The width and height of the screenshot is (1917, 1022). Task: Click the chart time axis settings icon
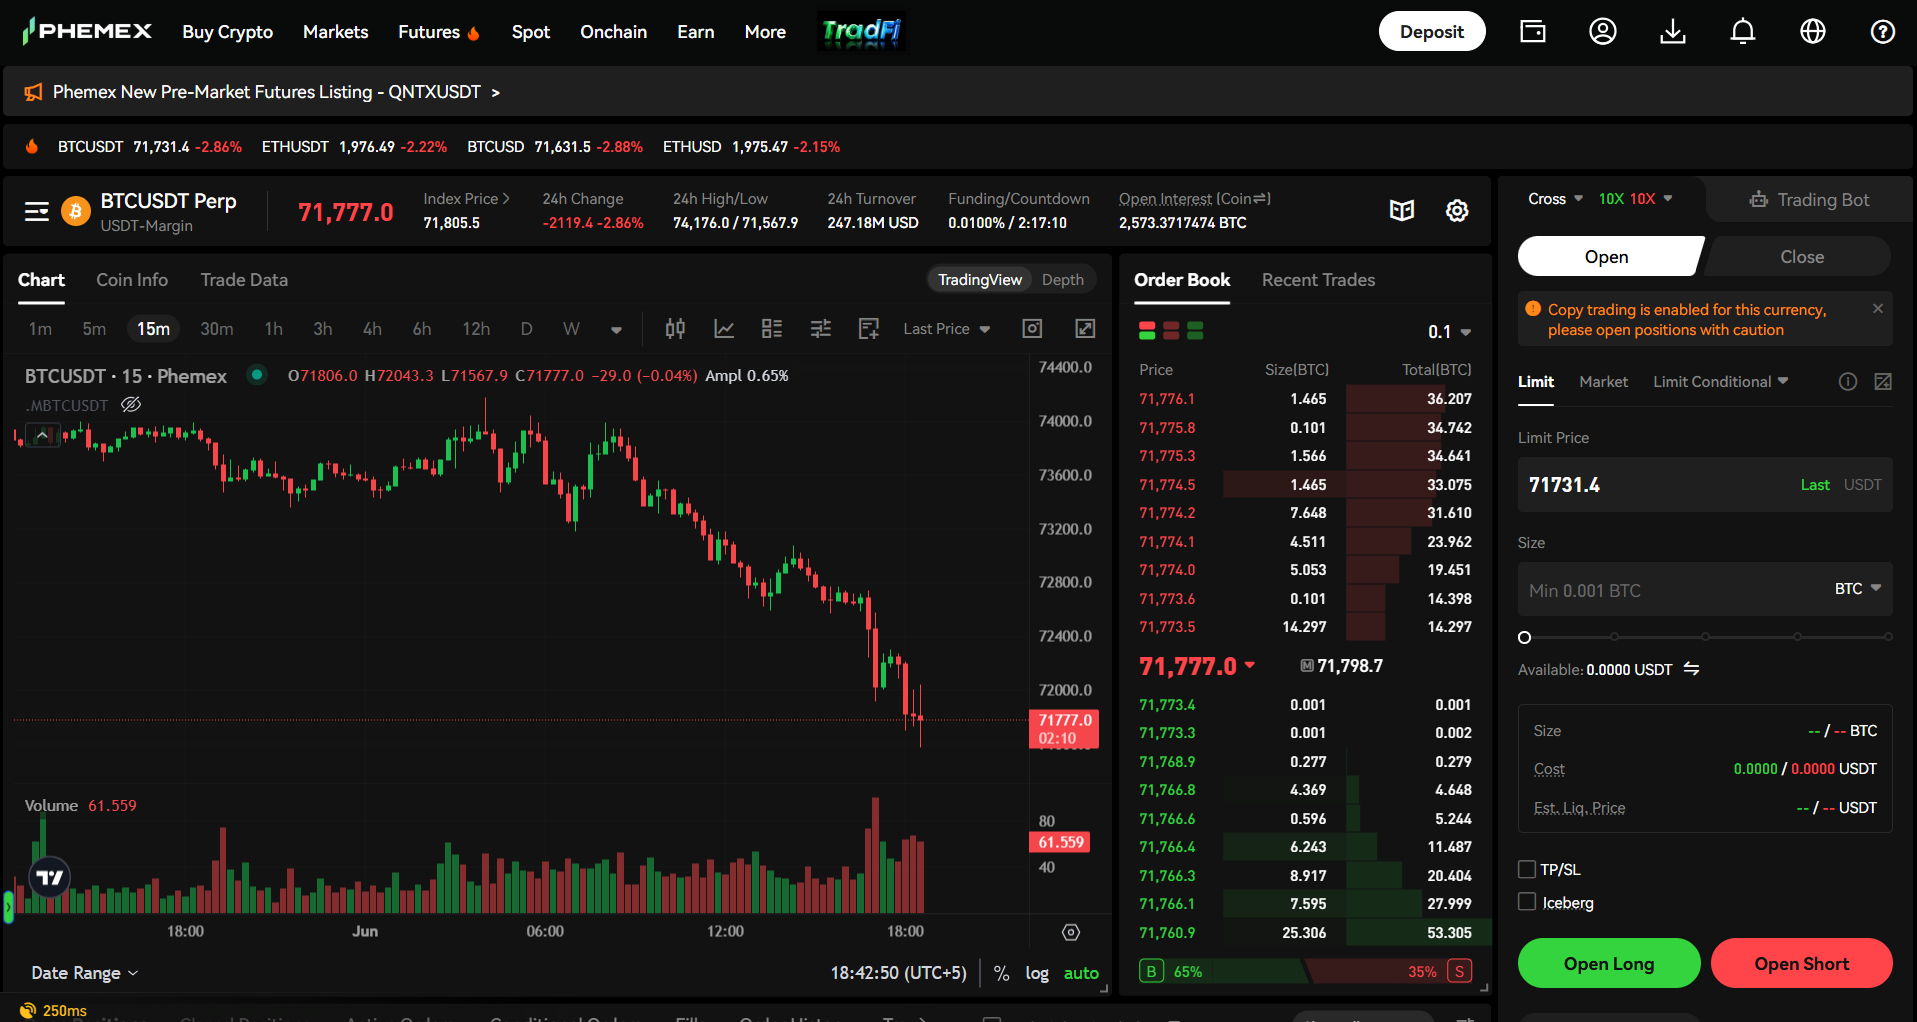1071,932
